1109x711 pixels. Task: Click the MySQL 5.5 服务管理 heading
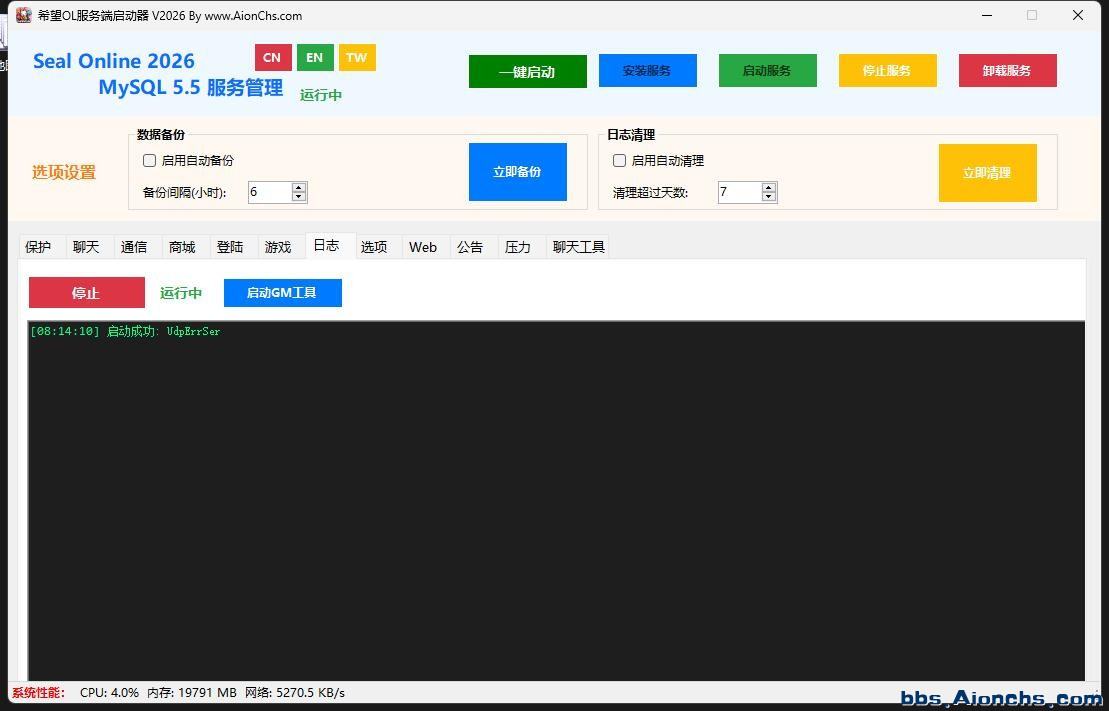tap(191, 88)
